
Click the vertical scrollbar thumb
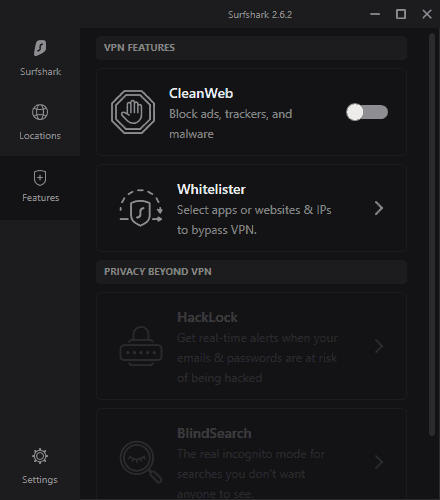click(x=432, y=234)
